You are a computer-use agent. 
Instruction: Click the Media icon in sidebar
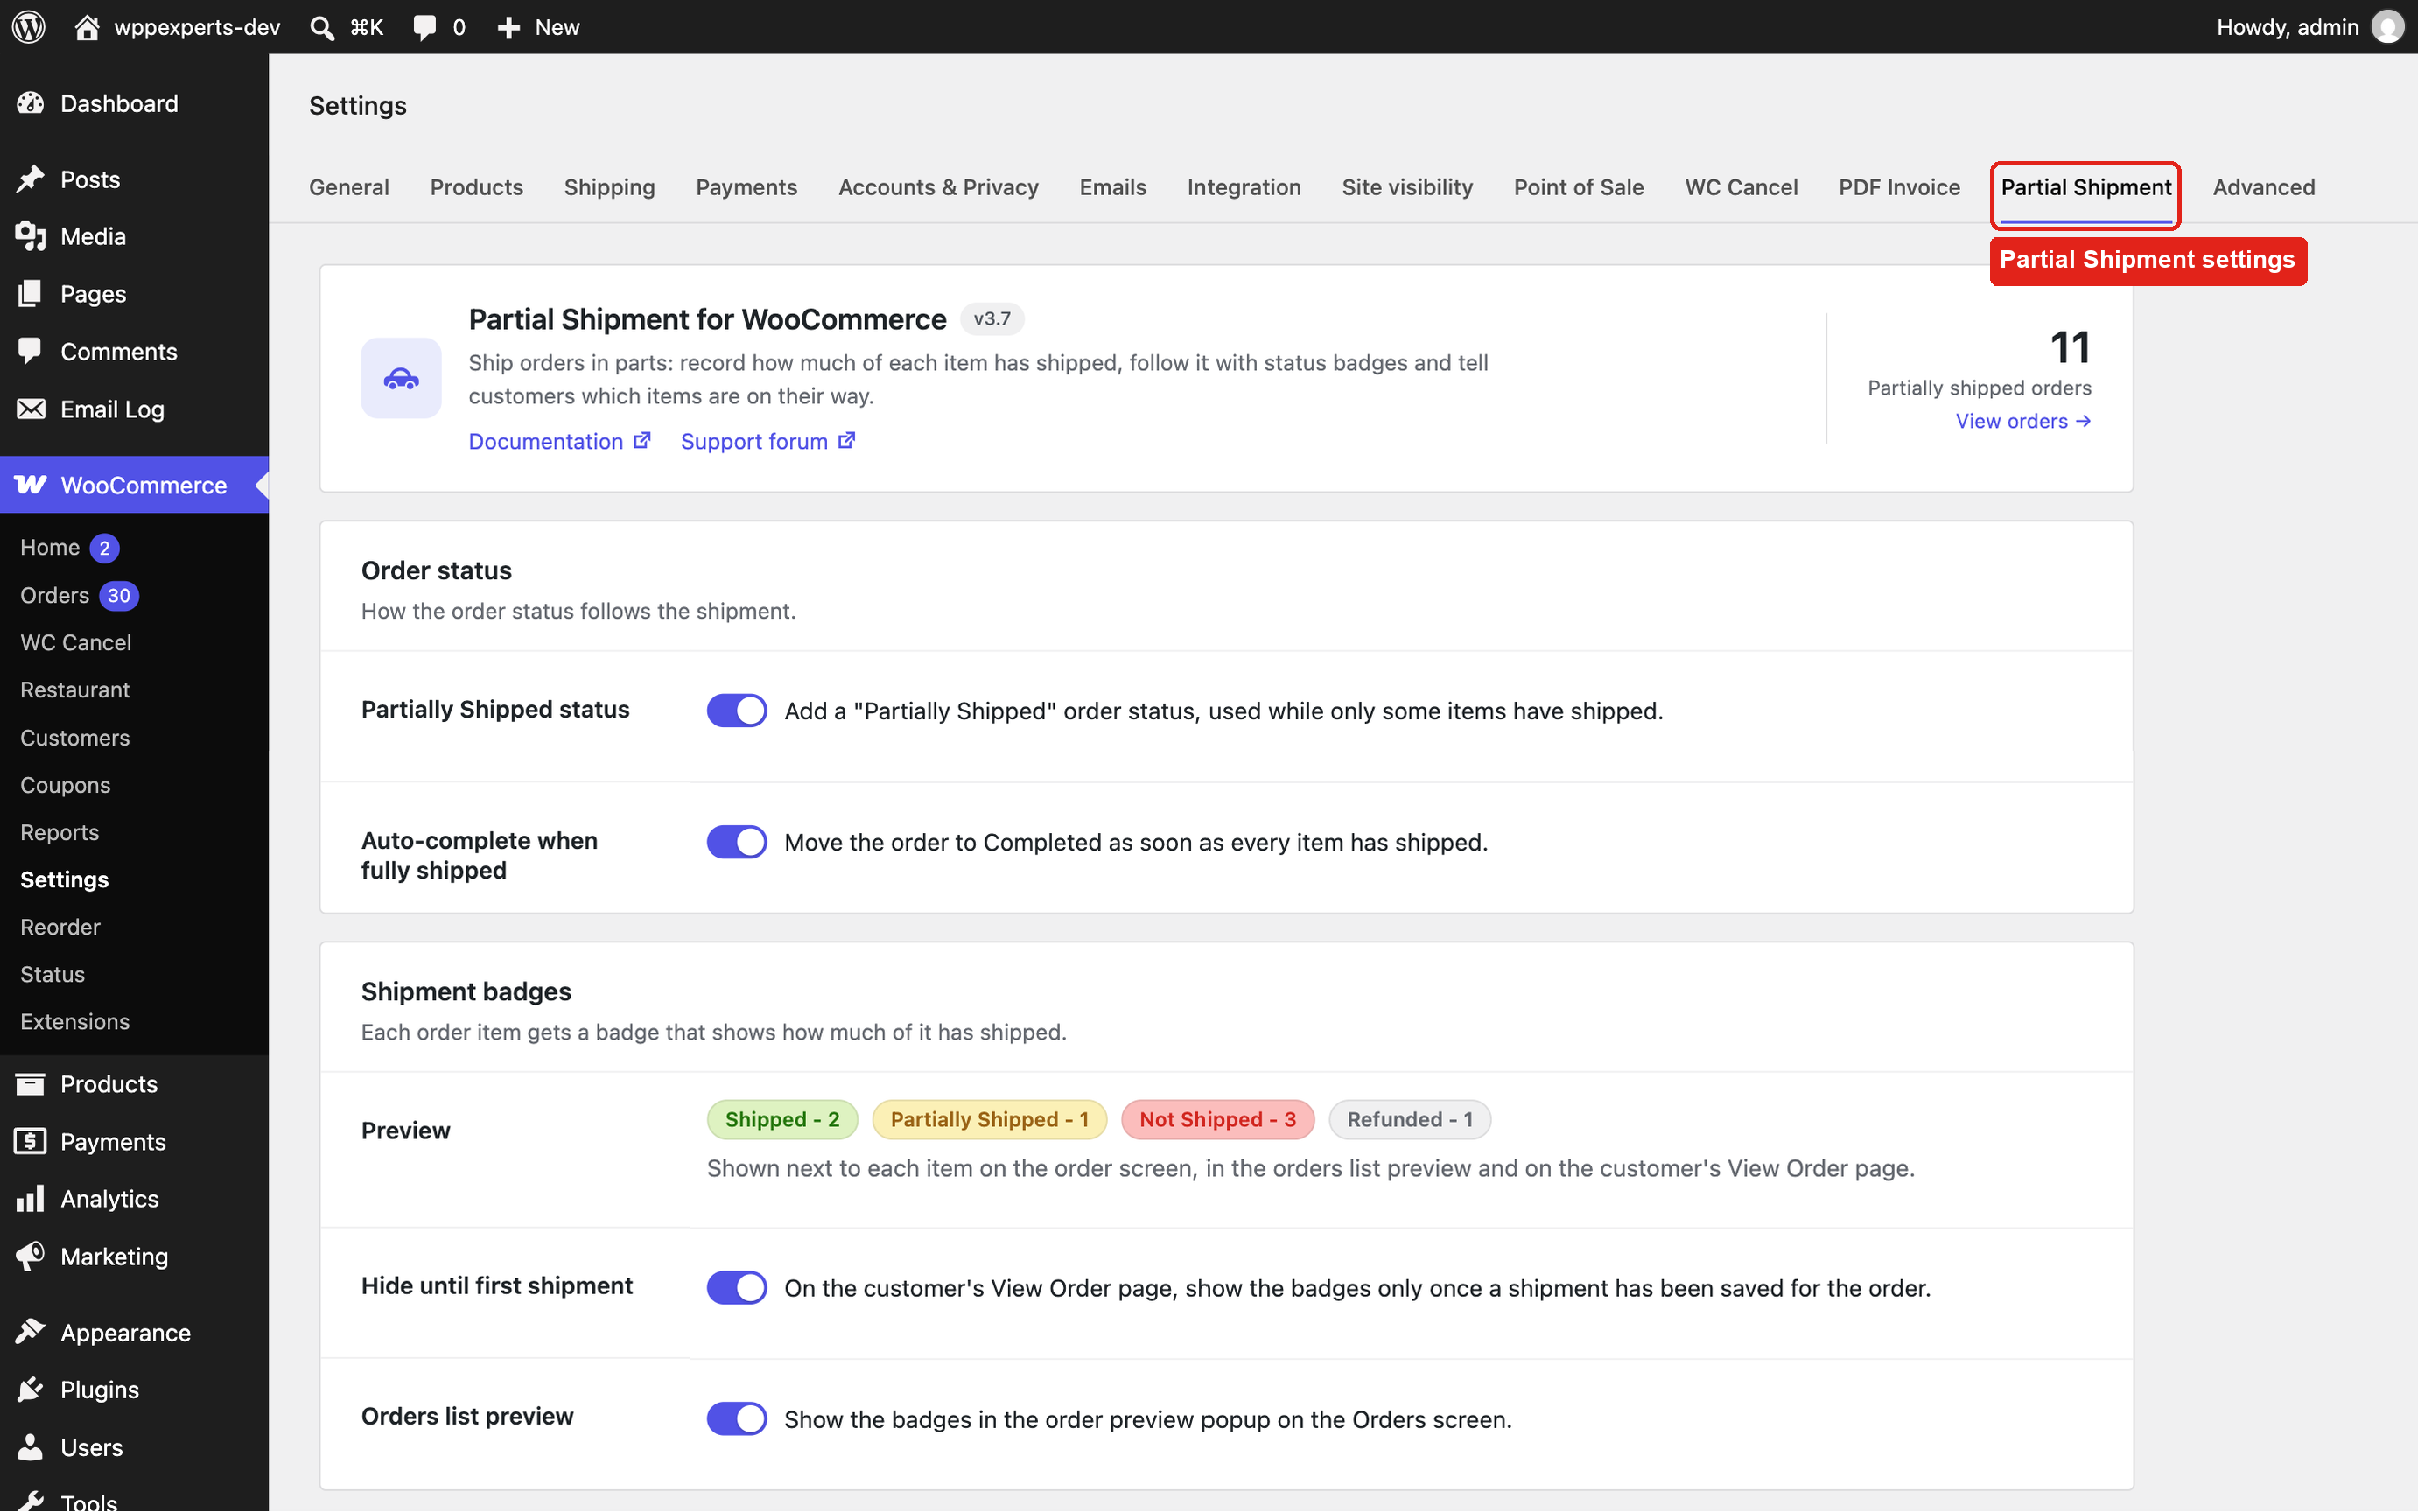tap(31, 236)
